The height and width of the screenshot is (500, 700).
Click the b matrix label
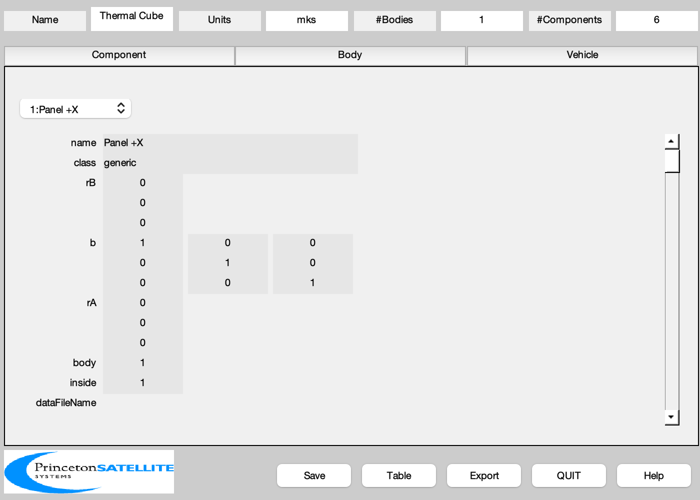coord(93,243)
